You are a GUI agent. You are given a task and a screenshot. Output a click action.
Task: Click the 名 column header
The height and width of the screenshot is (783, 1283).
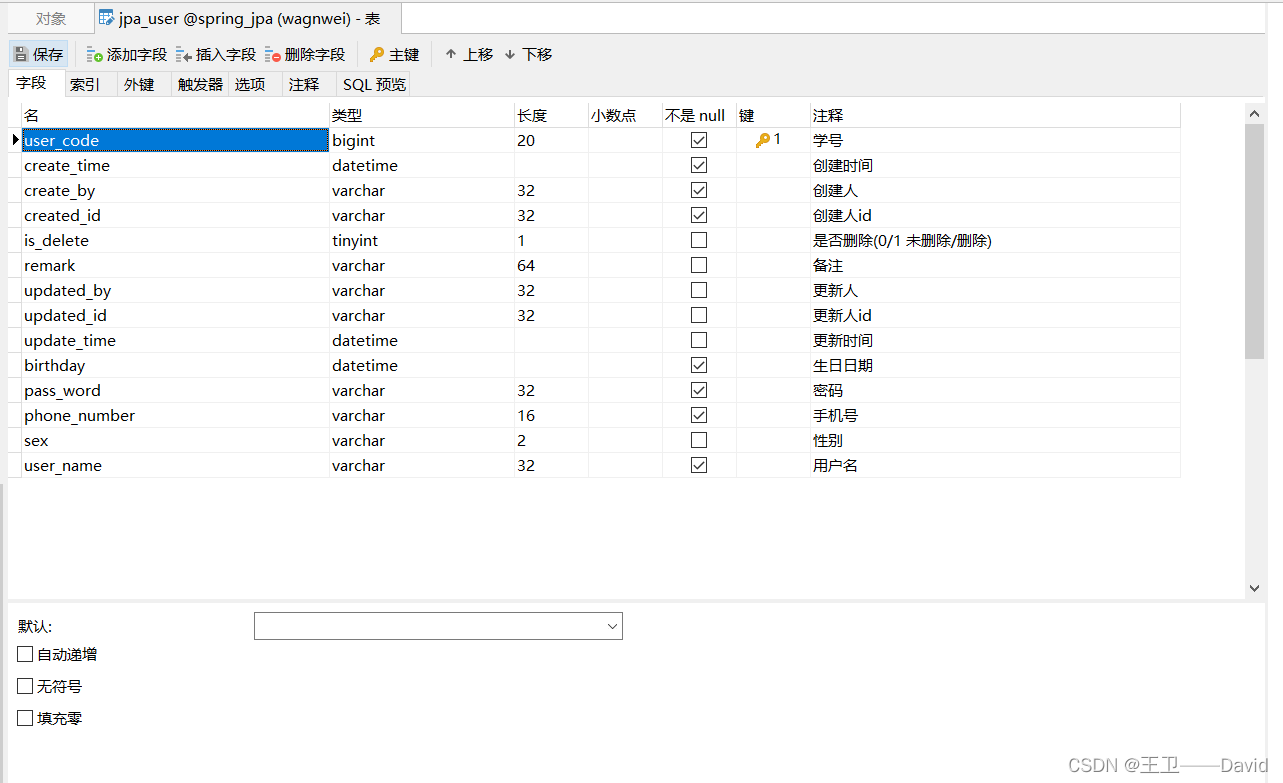pos(175,115)
